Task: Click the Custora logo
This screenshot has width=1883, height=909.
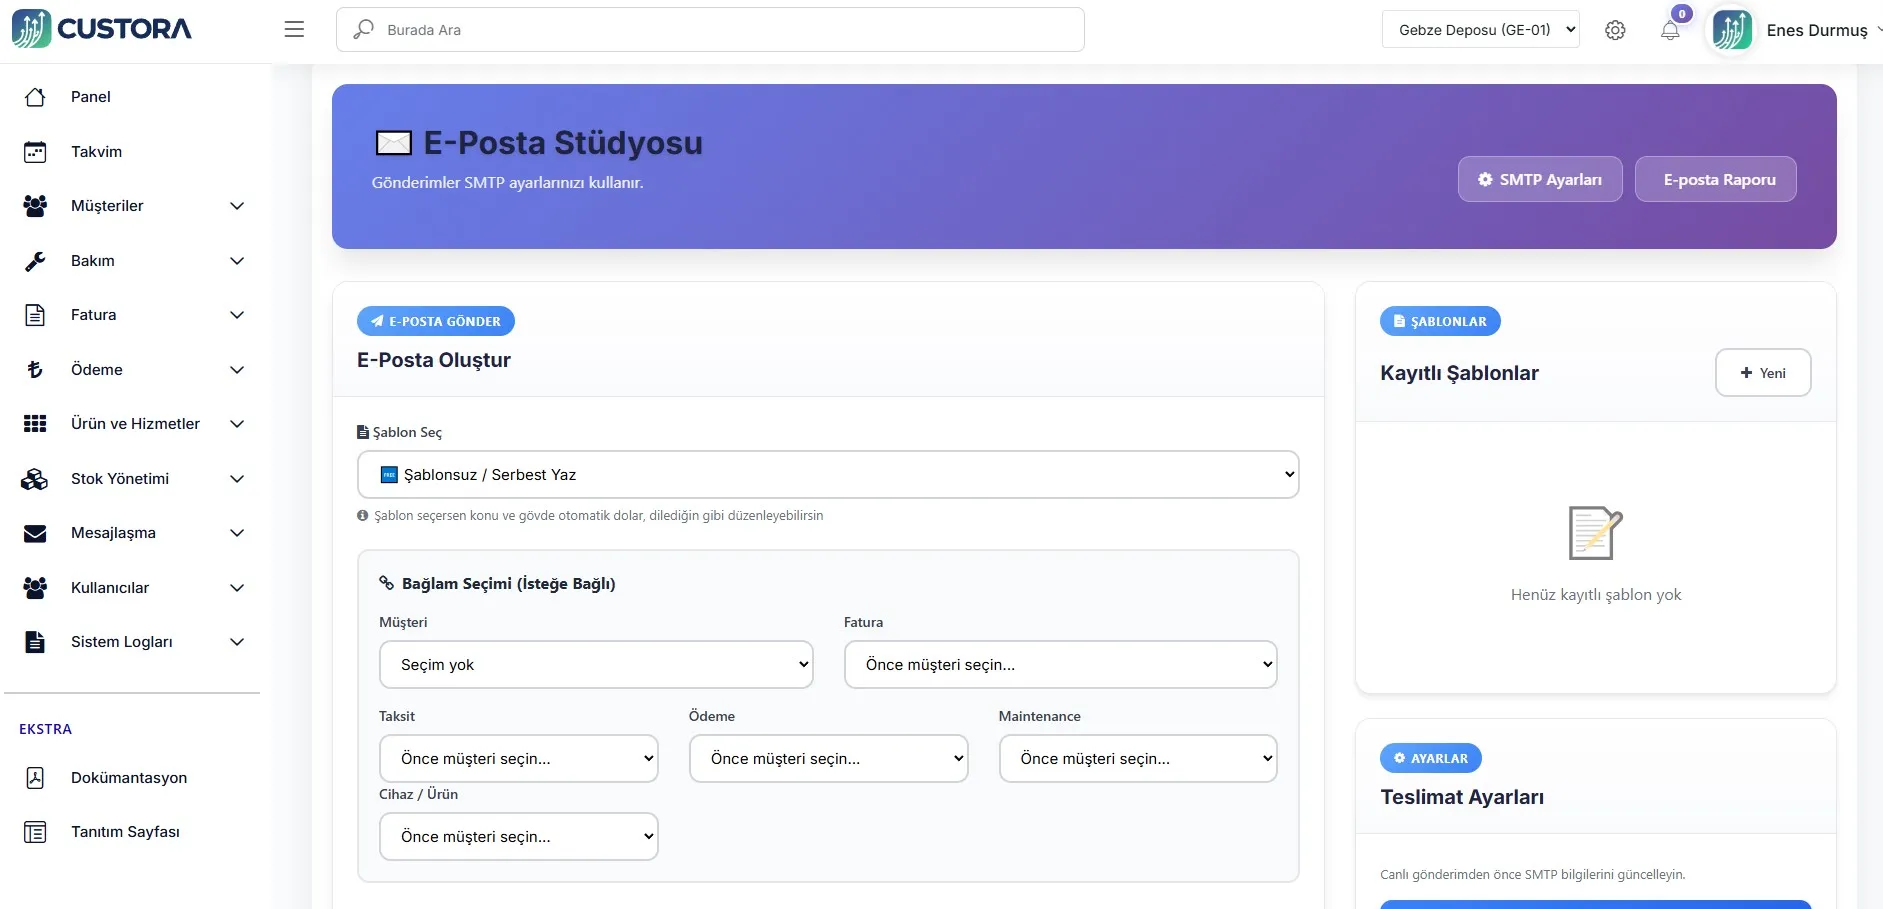Action: click(102, 29)
